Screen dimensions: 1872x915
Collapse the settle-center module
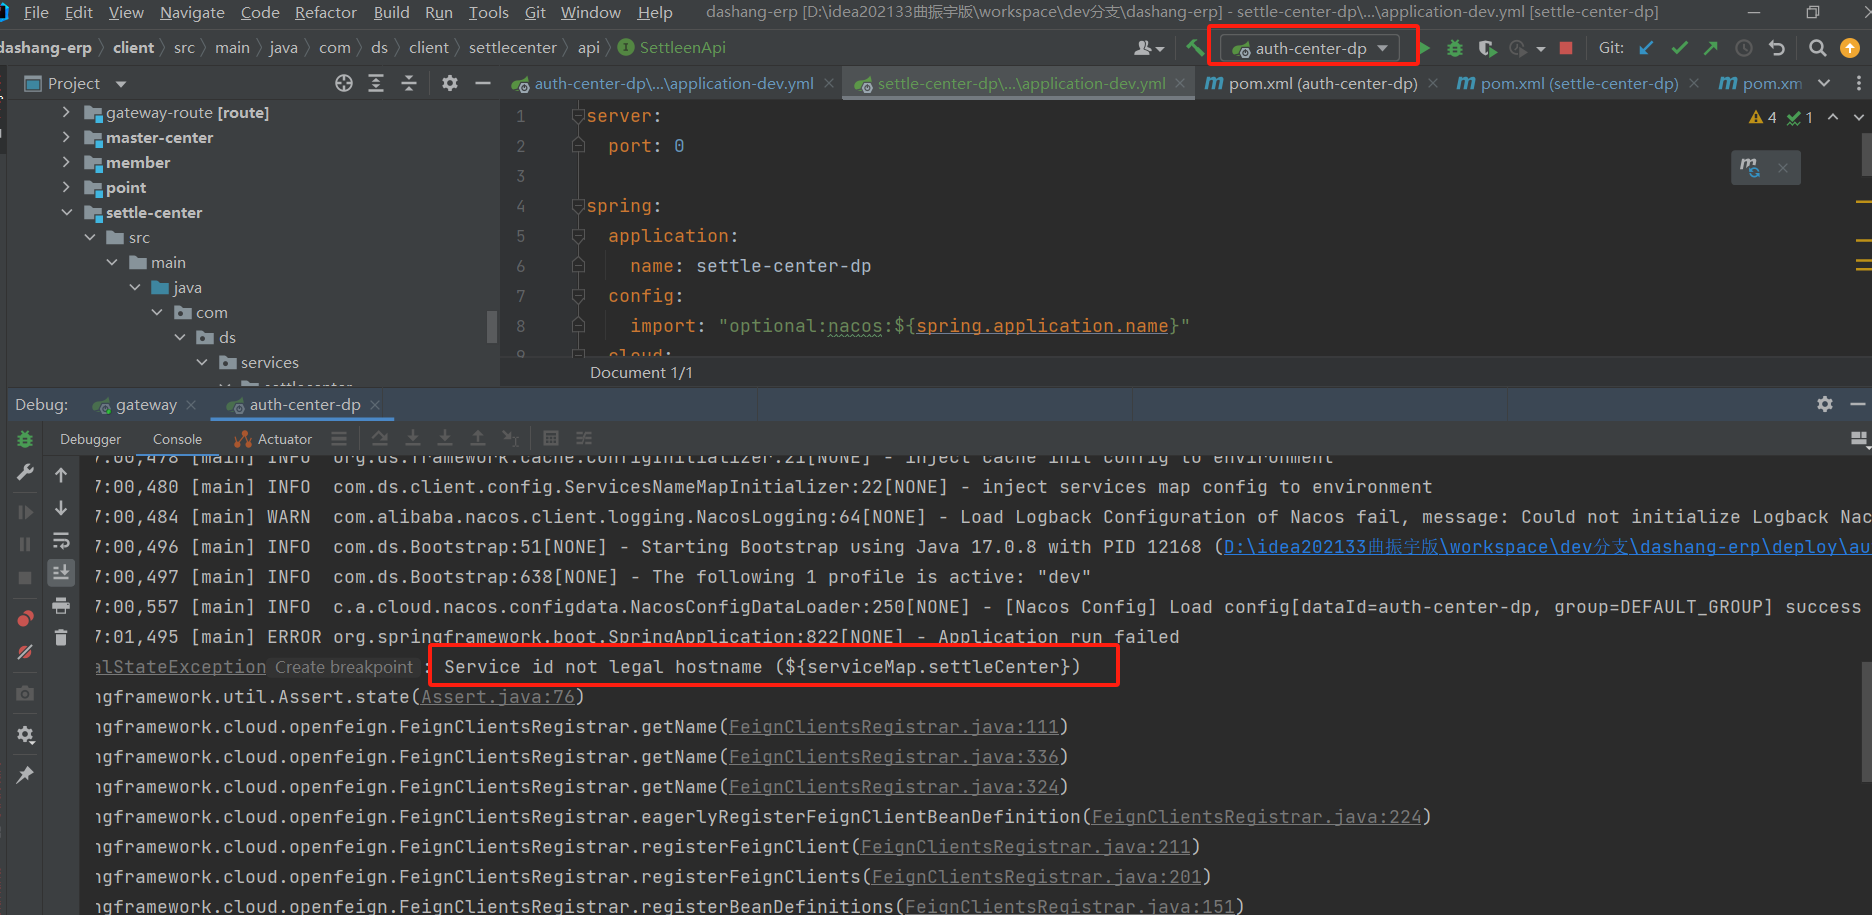(67, 212)
